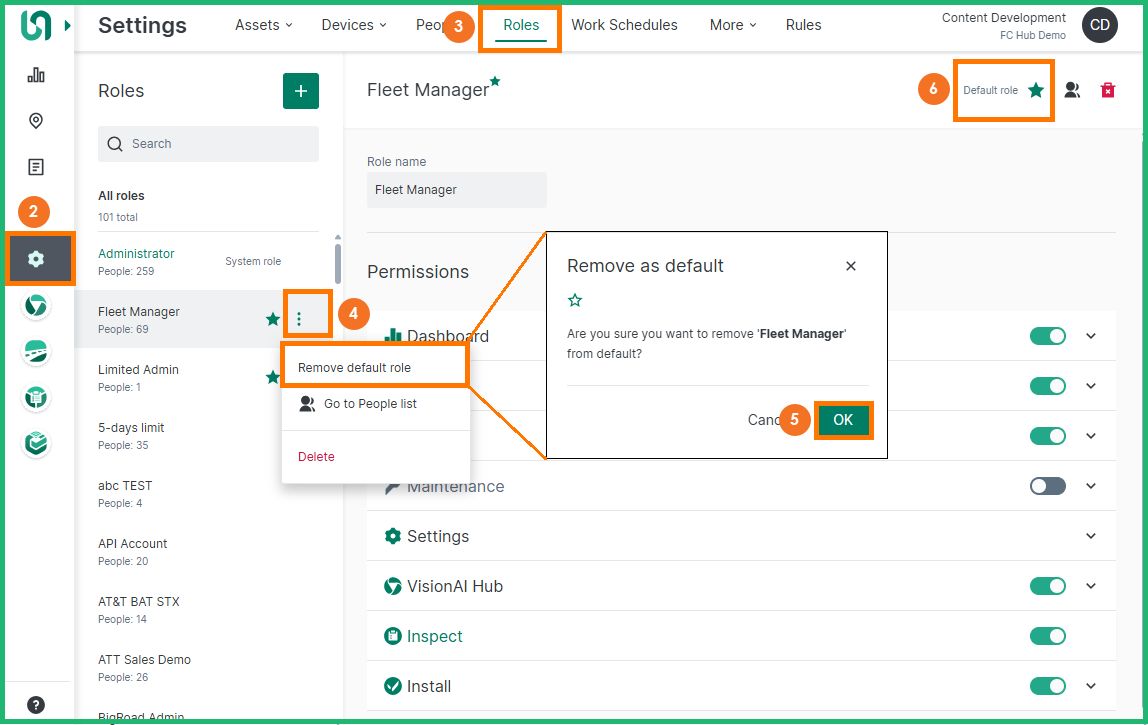This screenshot has width=1148, height=725.
Task: Open the people list icon in header
Action: pos(1072,90)
